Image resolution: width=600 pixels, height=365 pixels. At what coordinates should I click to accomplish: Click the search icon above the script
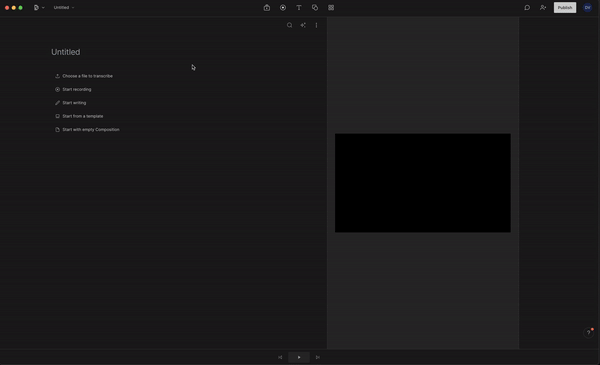[290, 25]
